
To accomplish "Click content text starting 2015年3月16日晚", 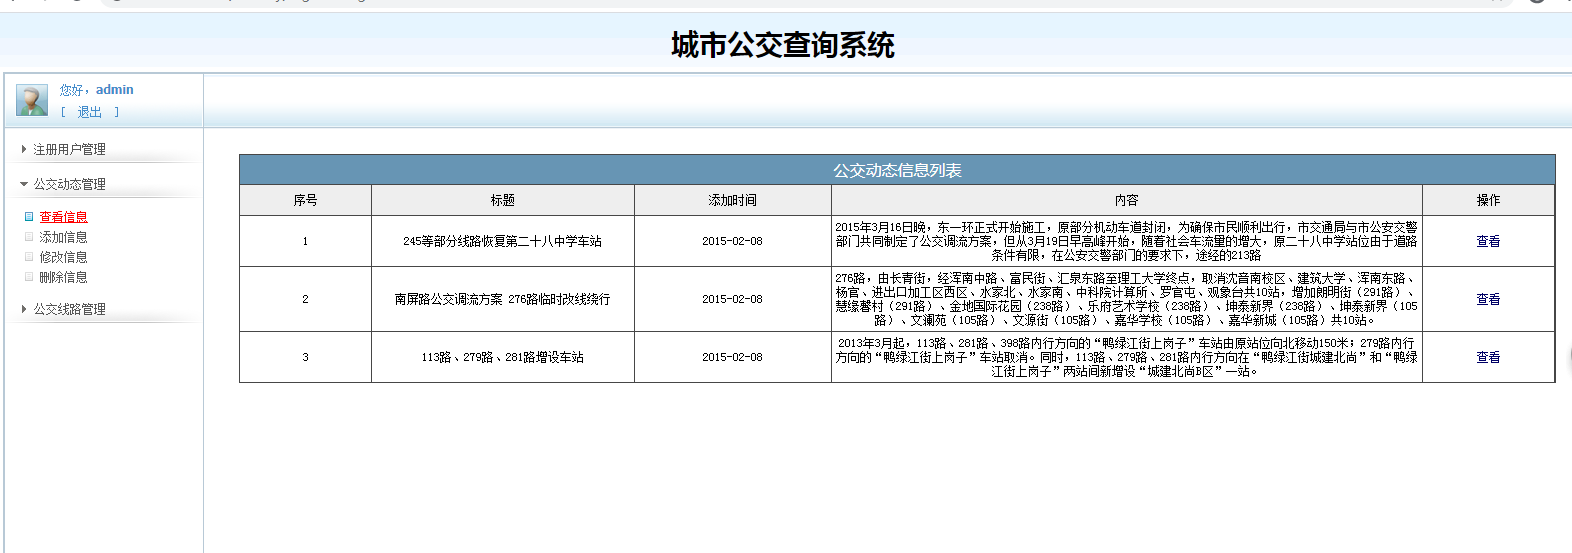I will [1126, 241].
